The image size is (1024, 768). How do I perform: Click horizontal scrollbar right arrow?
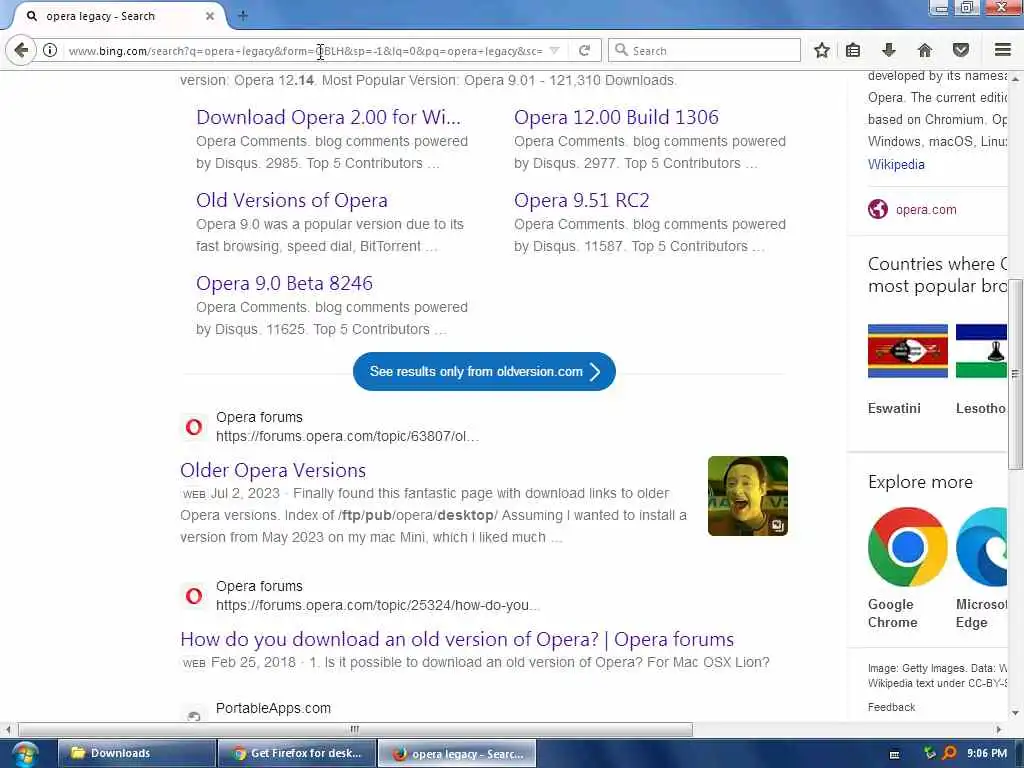click(x=999, y=729)
